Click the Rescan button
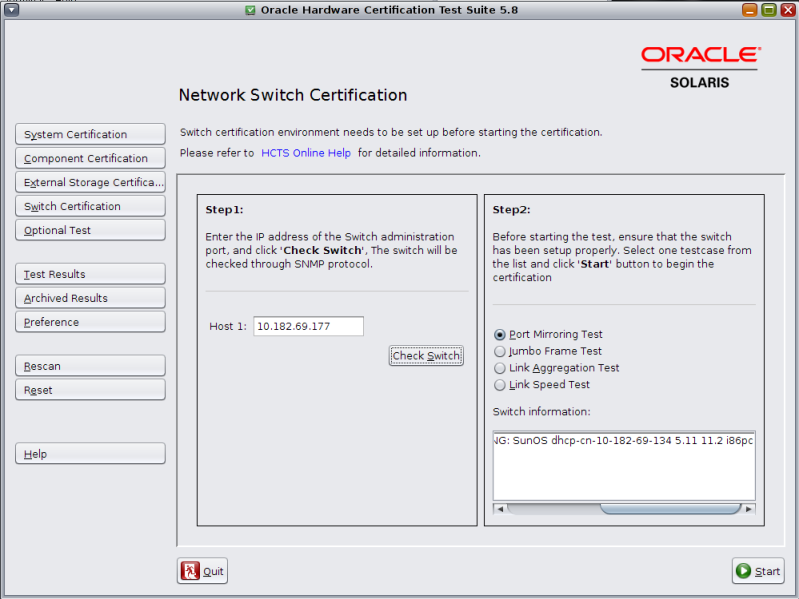 click(90, 366)
